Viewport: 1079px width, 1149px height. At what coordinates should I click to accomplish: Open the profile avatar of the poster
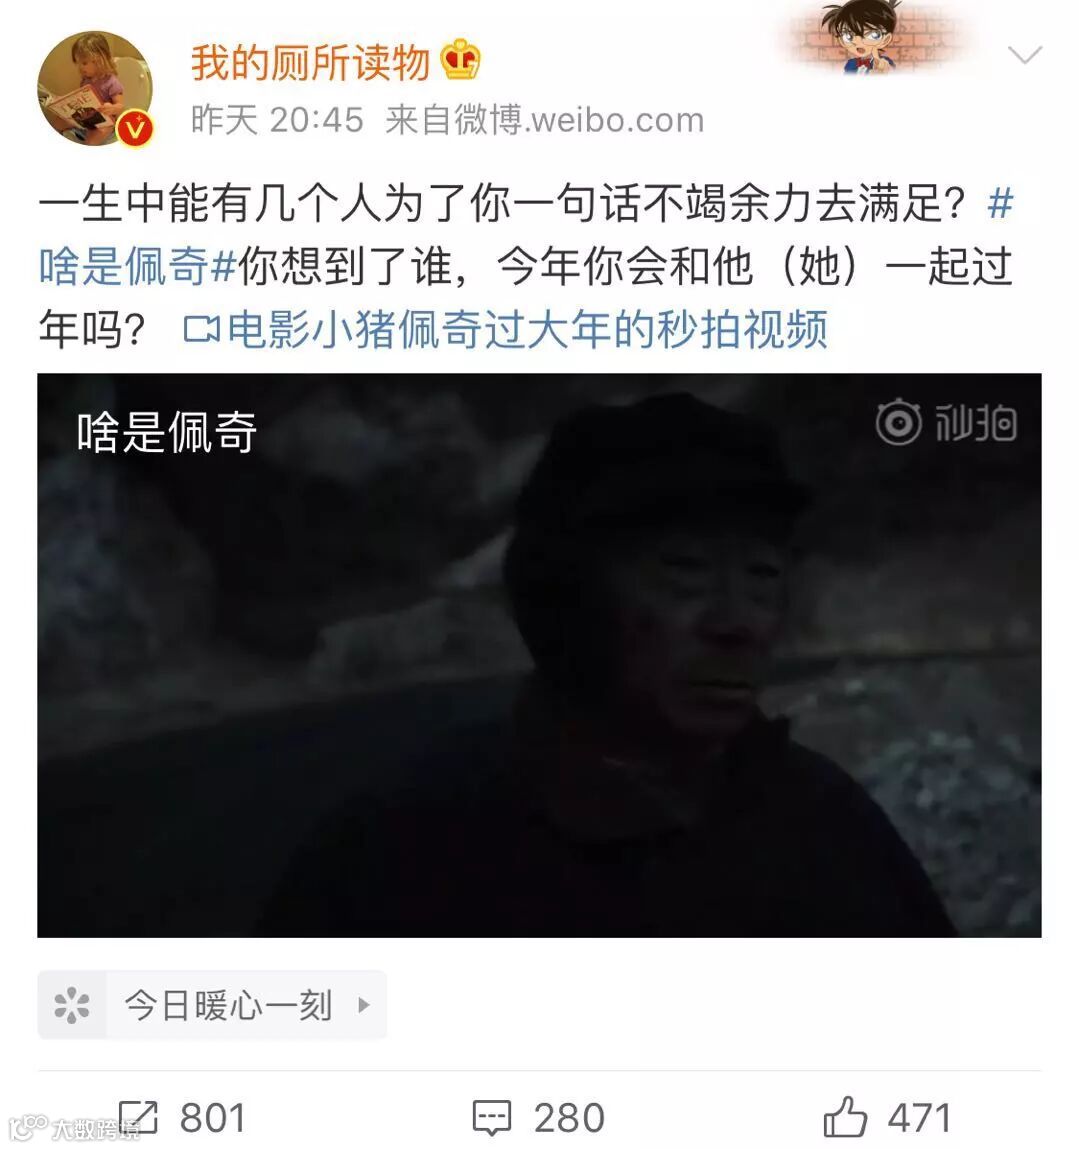tap(95, 89)
